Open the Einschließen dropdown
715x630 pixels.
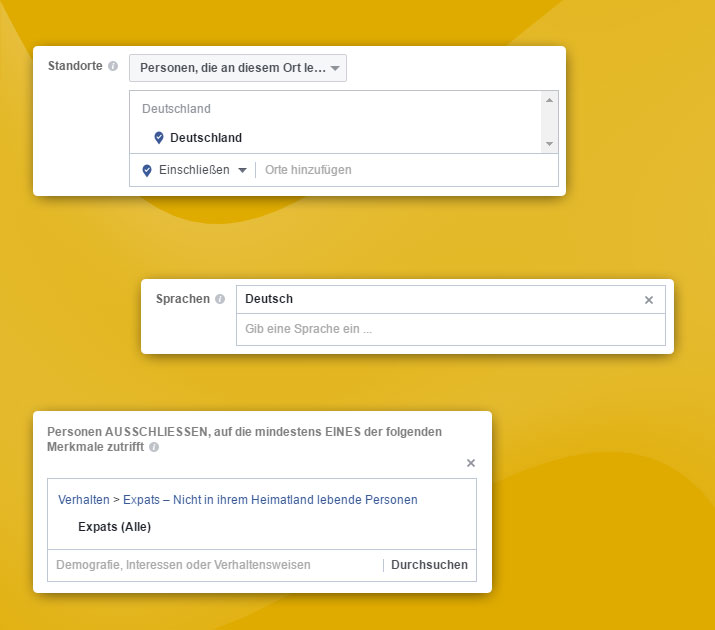coord(202,170)
